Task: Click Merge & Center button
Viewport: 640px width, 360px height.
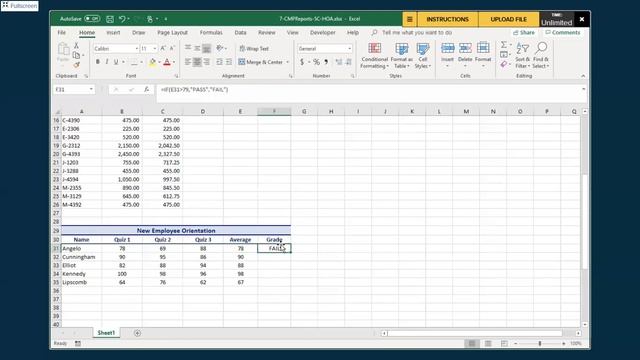Action: pos(261,62)
